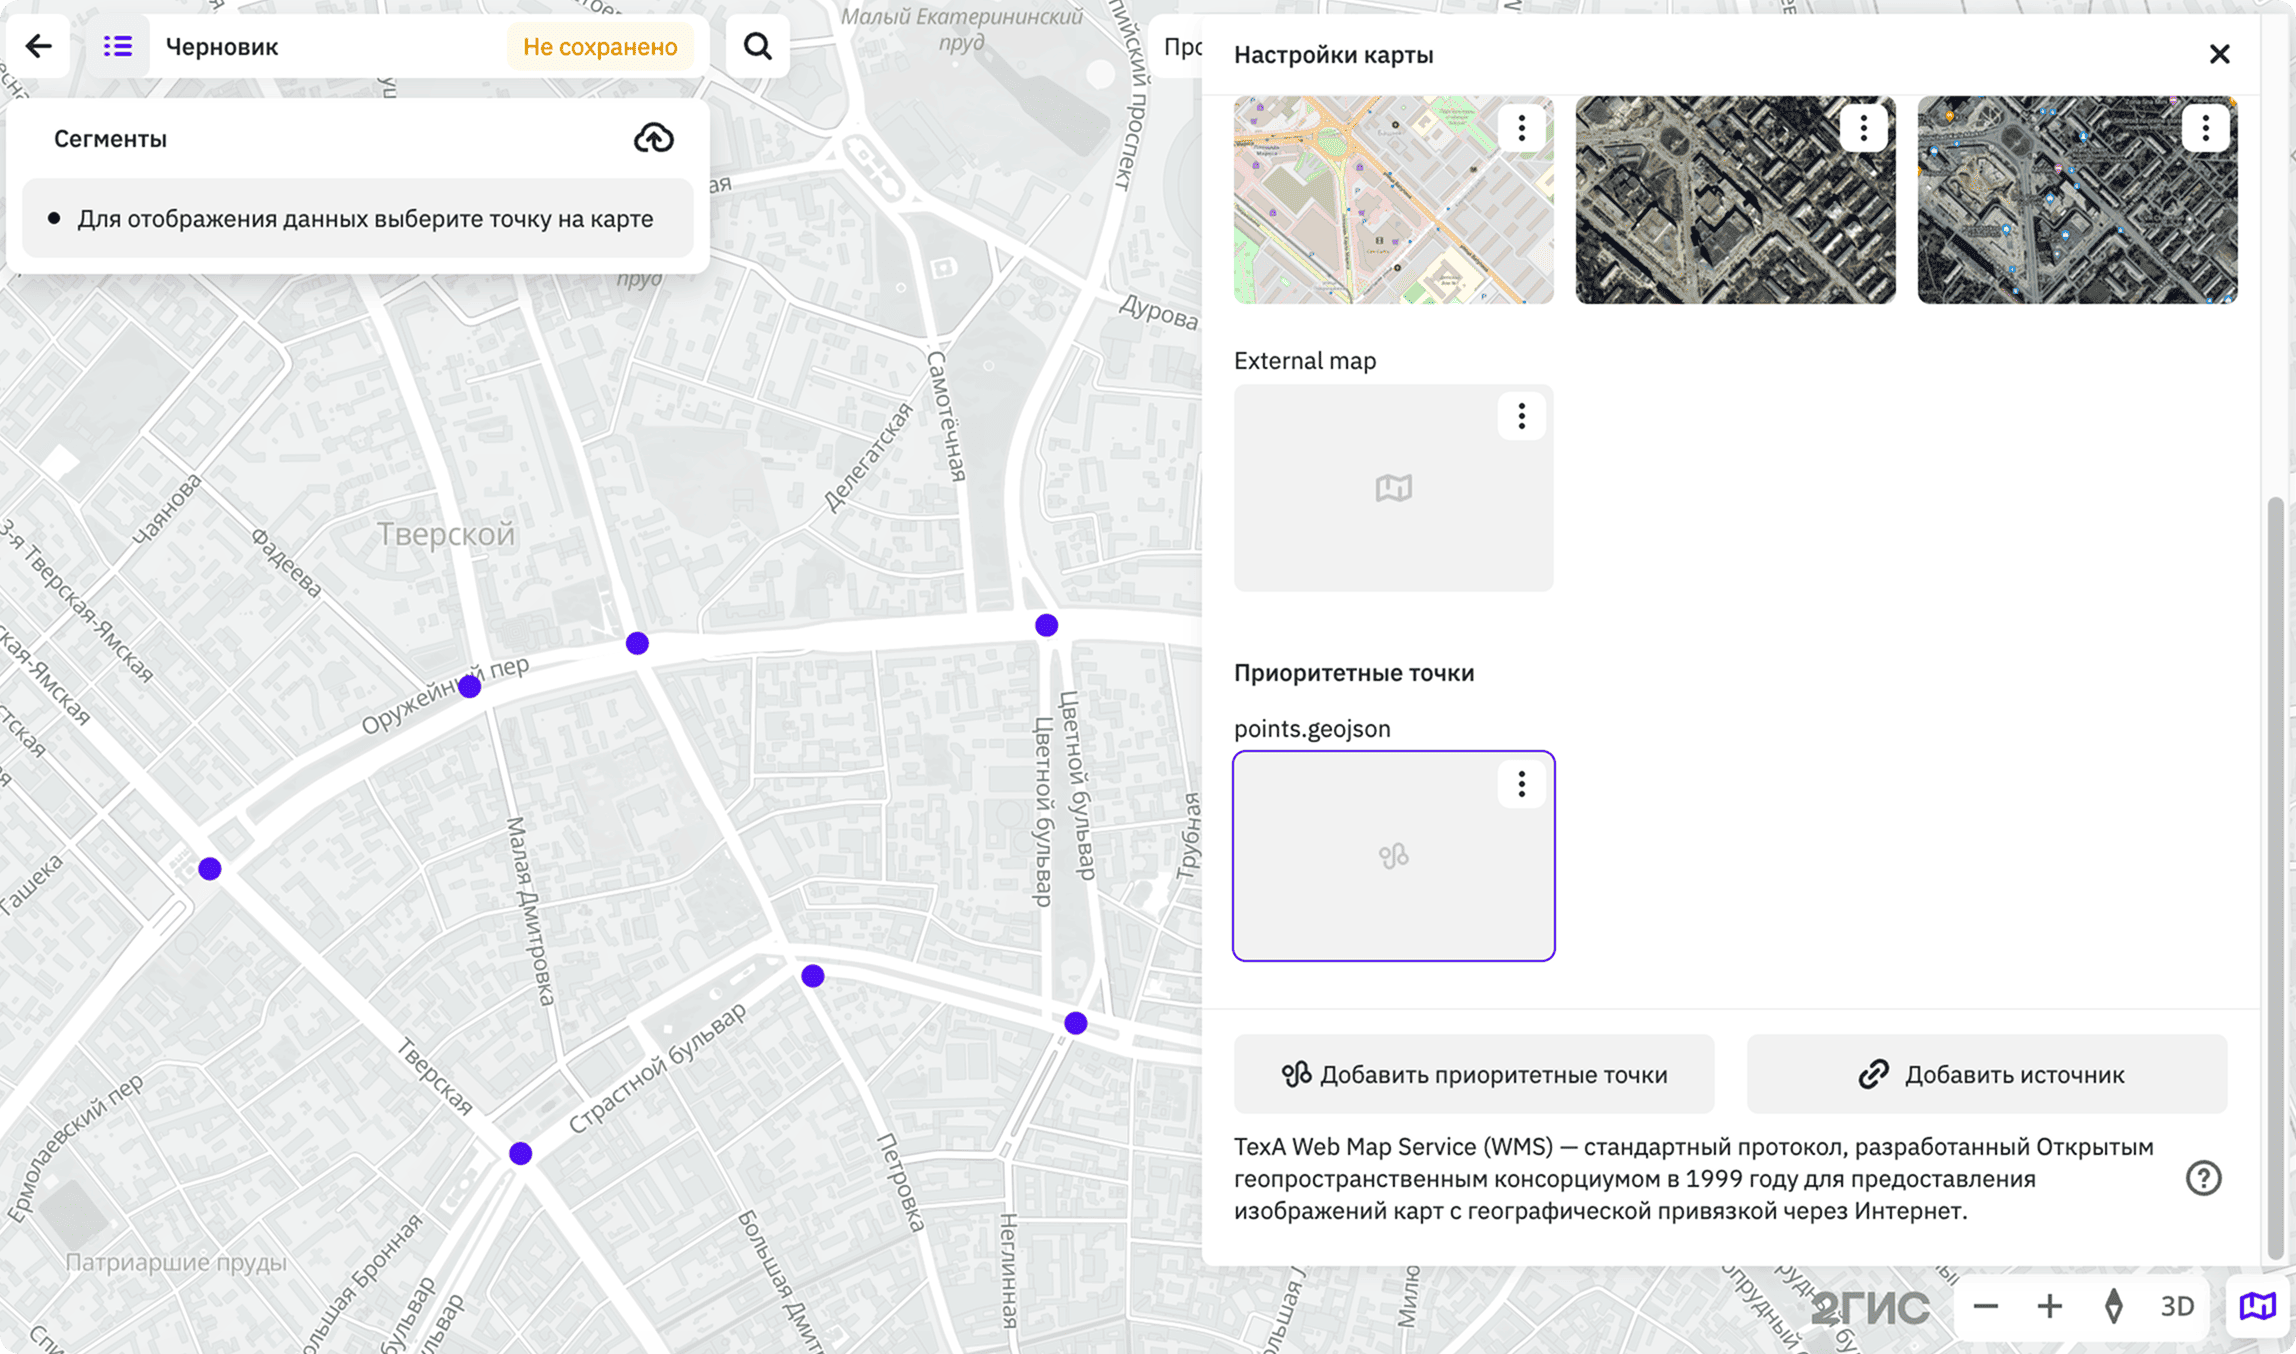The height and width of the screenshot is (1354, 2296).
Task: Select the blue point at Оружейный пер
Action: pyautogui.click(x=470, y=686)
